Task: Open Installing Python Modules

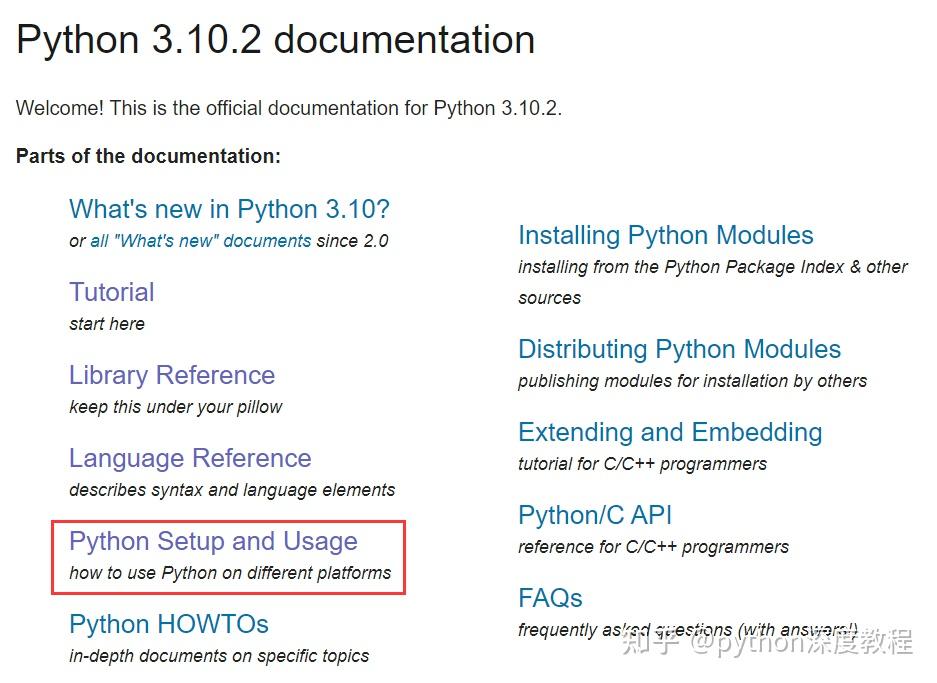Action: [x=665, y=235]
